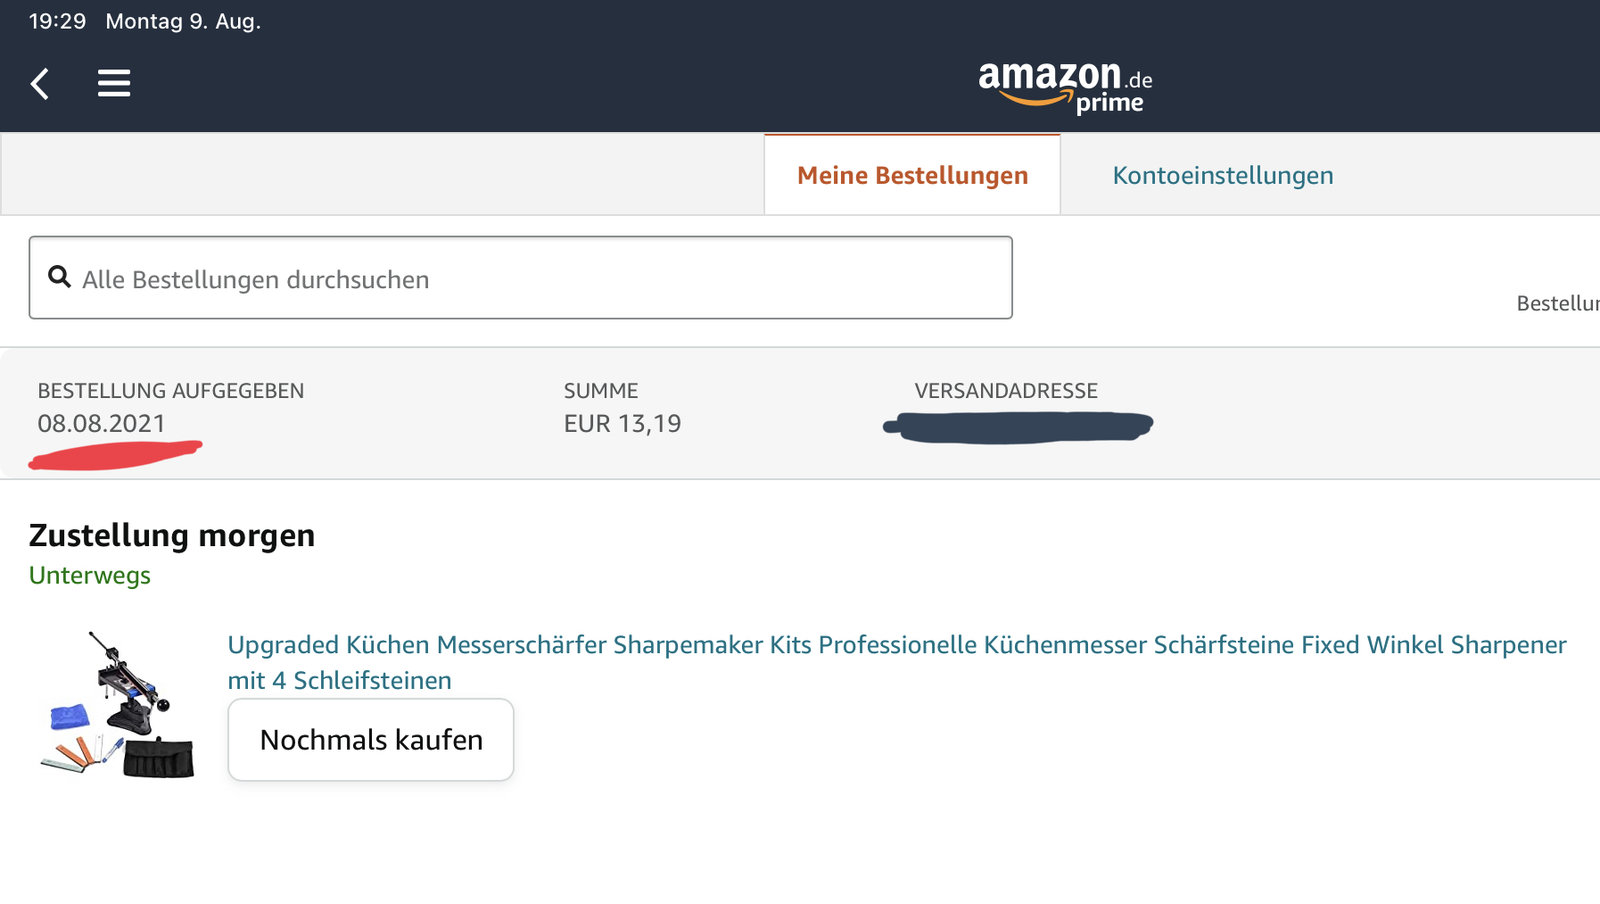This screenshot has height=904, width=1600.
Task: Tap the back arrow icon
Action: (40, 84)
